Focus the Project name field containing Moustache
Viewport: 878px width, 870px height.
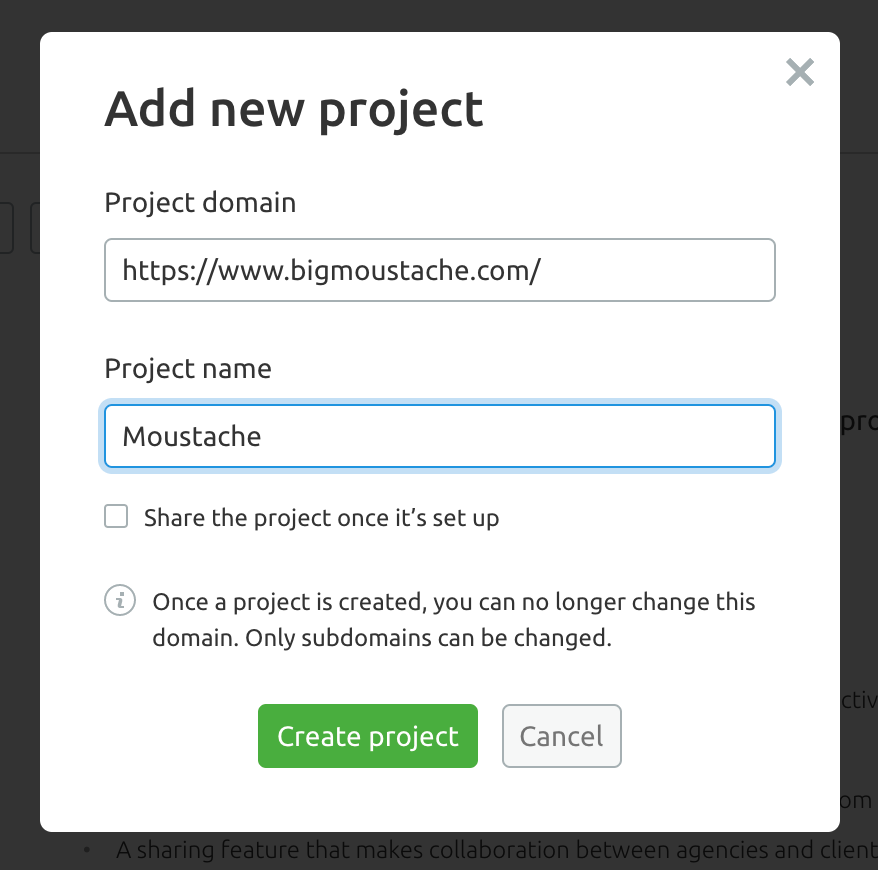[x=440, y=436]
